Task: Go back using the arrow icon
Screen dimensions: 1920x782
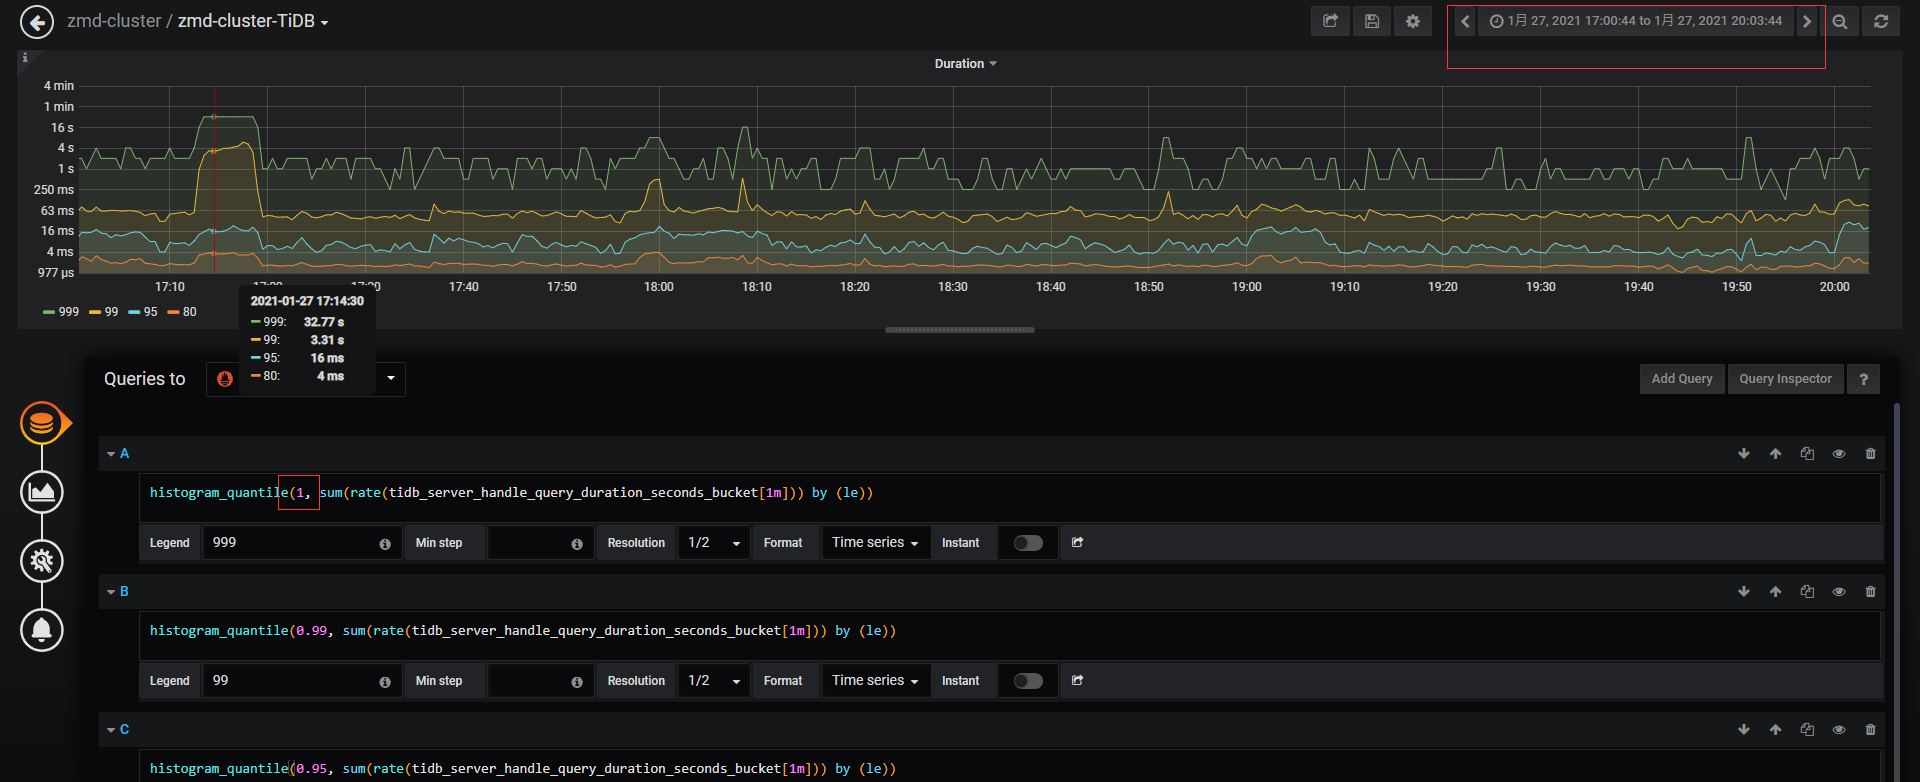Action: tap(37, 21)
